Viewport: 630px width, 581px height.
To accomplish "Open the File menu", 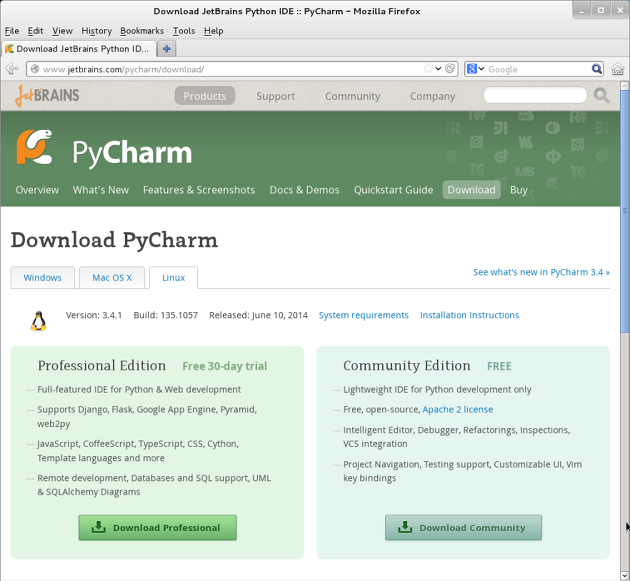I will [12, 31].
